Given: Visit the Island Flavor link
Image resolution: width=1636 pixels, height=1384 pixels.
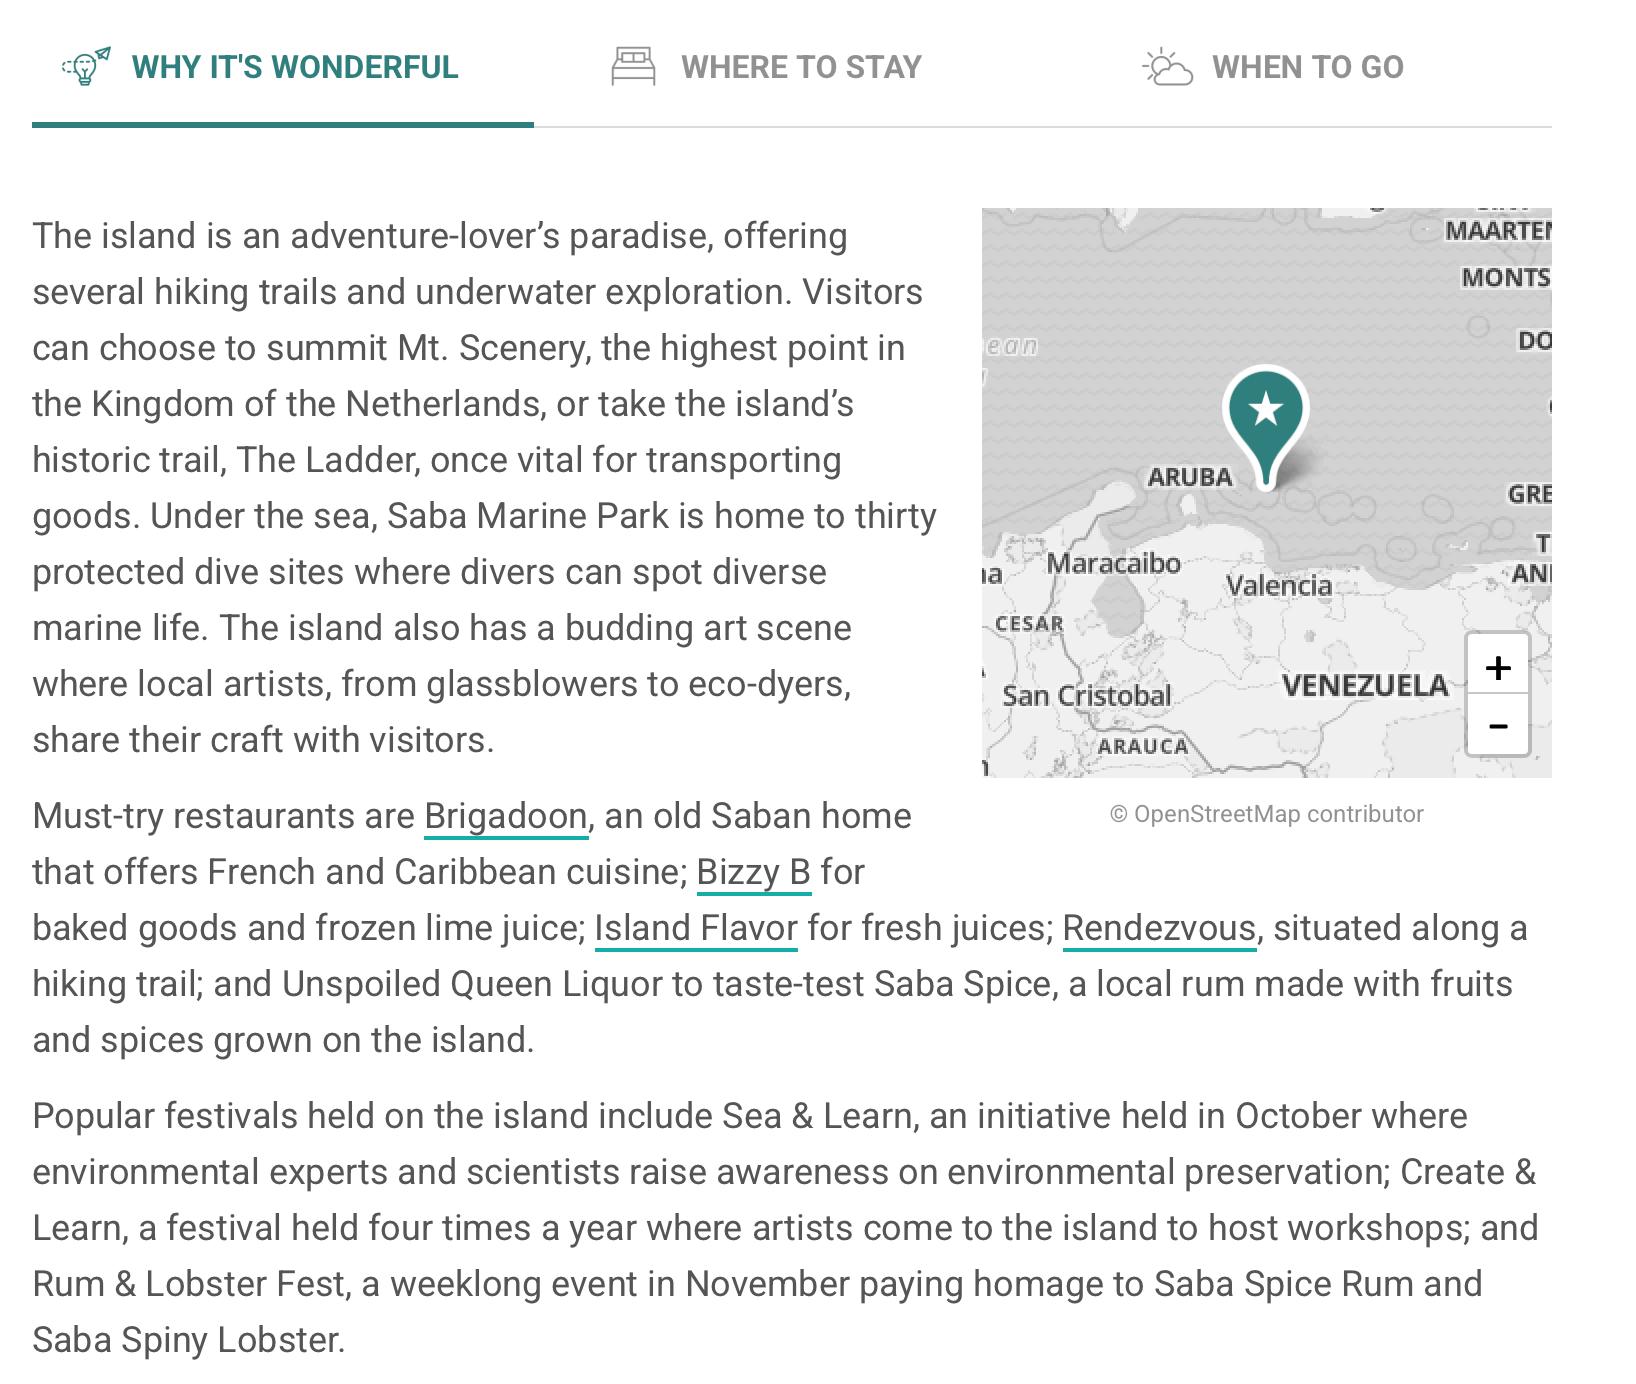Looking at the screenshot, I should (696, 928).
